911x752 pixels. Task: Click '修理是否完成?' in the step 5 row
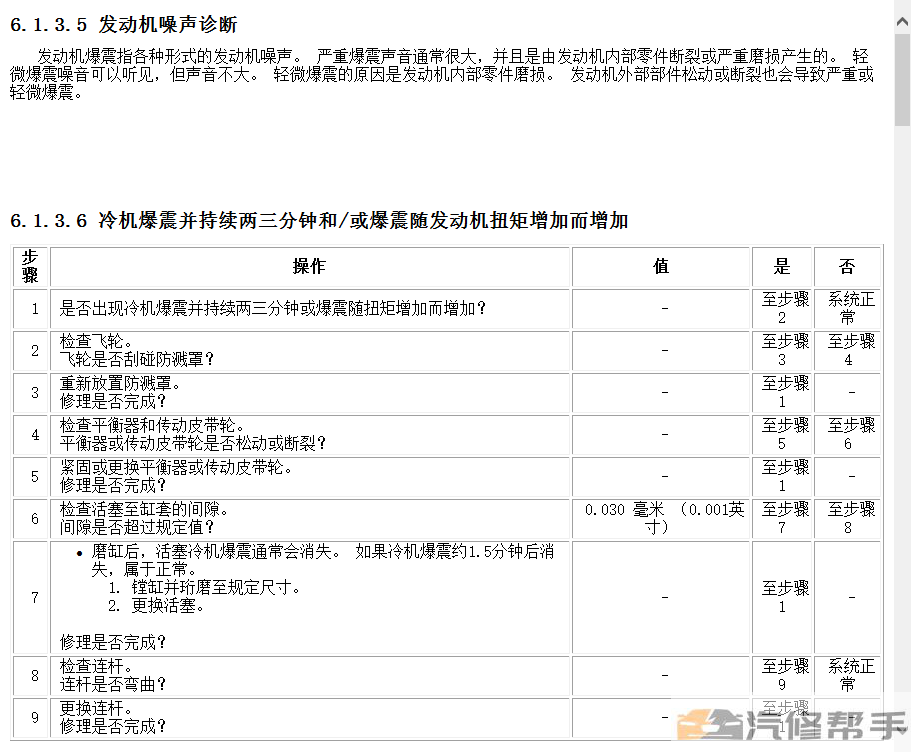point(113,485)
